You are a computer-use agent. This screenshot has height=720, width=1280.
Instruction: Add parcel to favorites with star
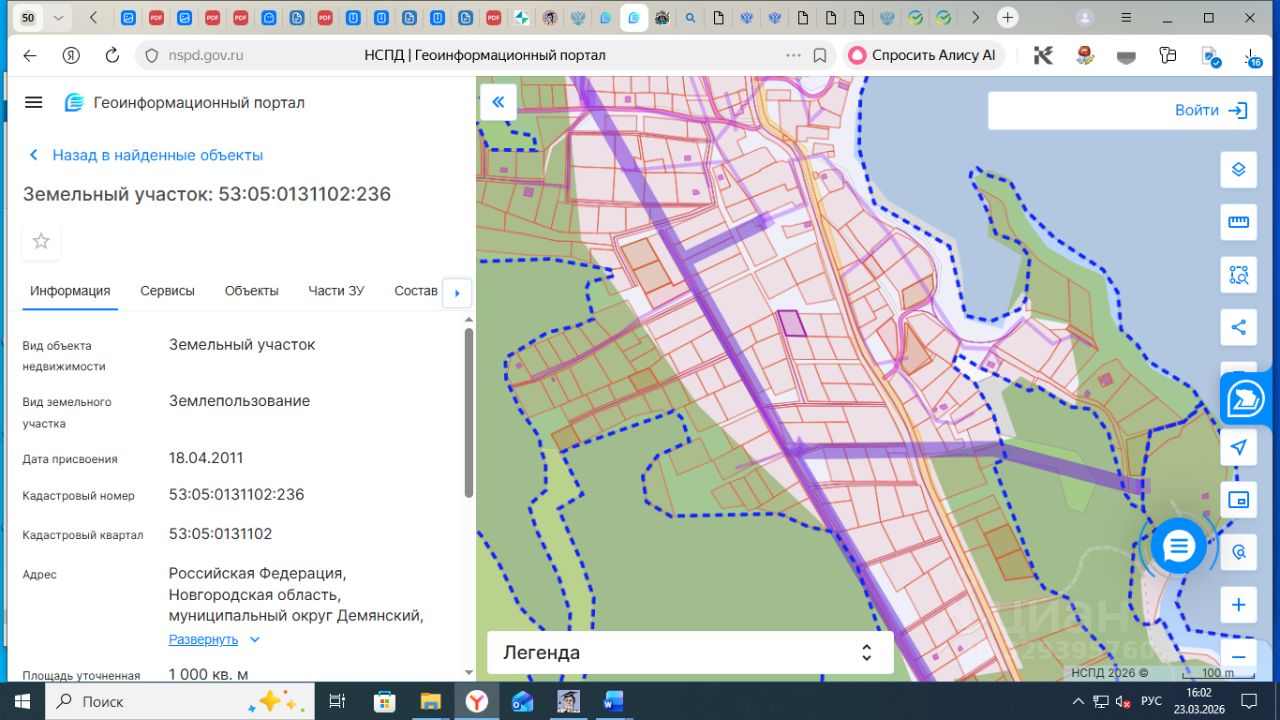(x=41, y=241)
